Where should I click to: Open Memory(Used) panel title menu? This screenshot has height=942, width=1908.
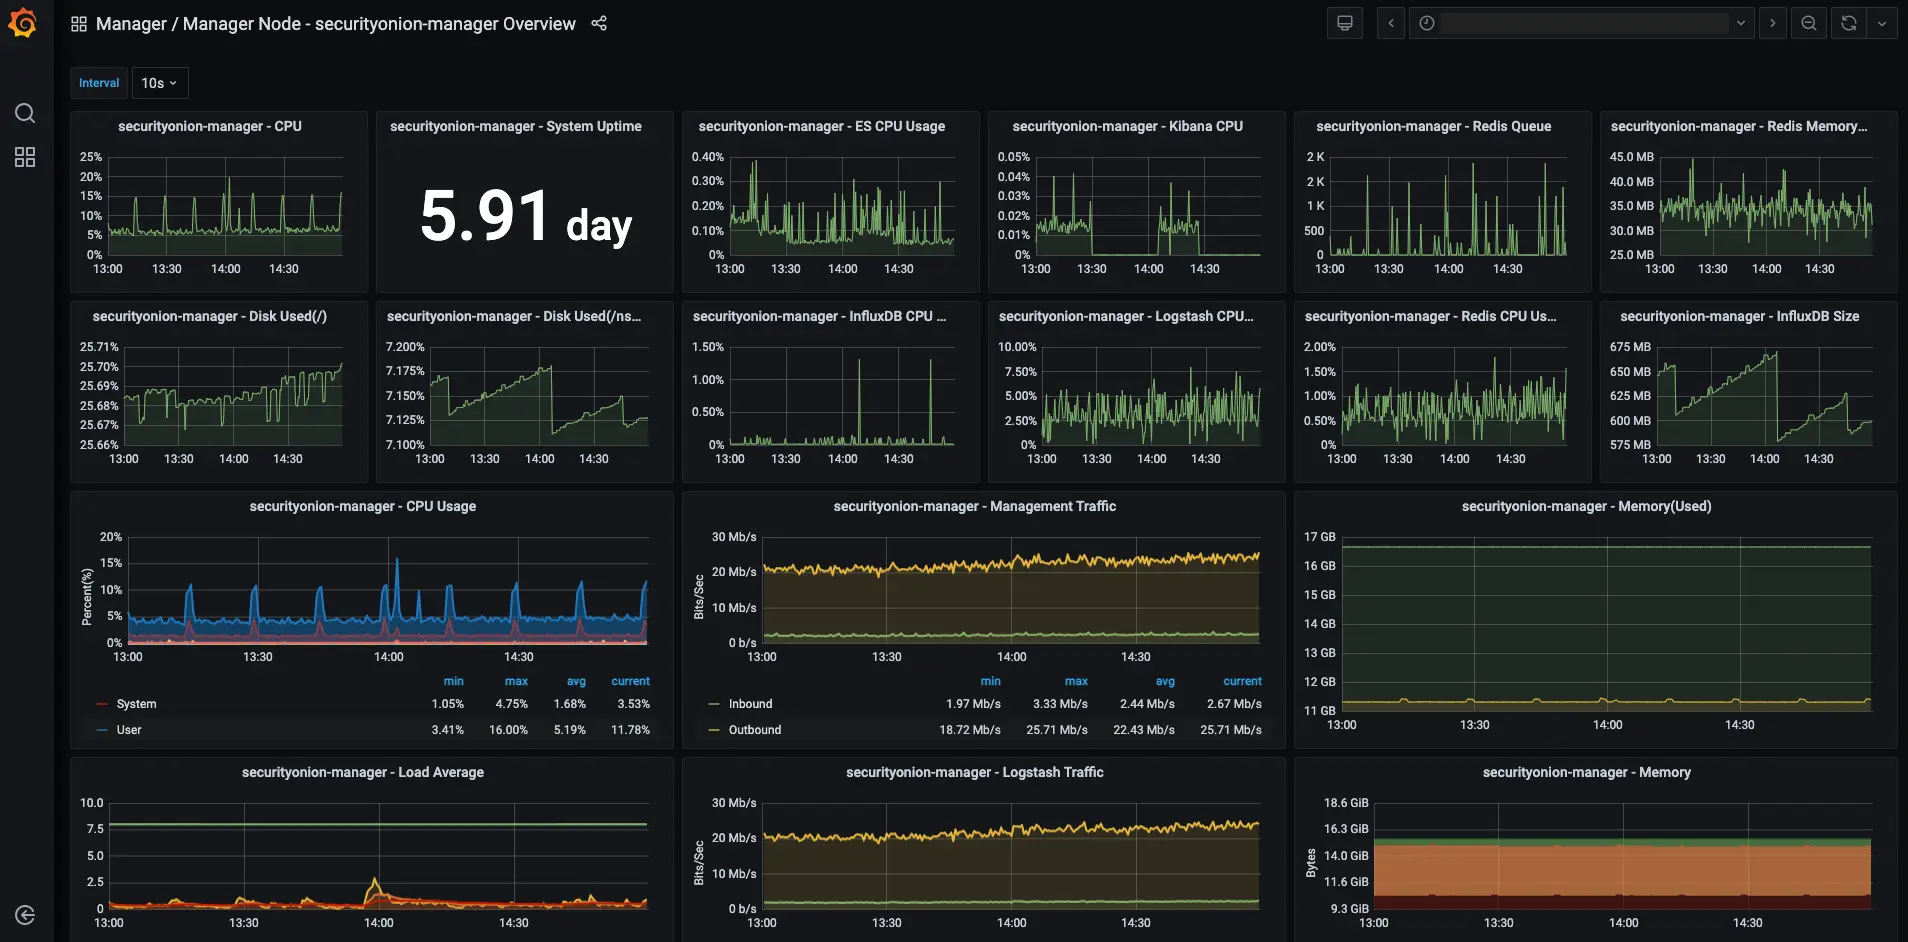pos(1587,506)
